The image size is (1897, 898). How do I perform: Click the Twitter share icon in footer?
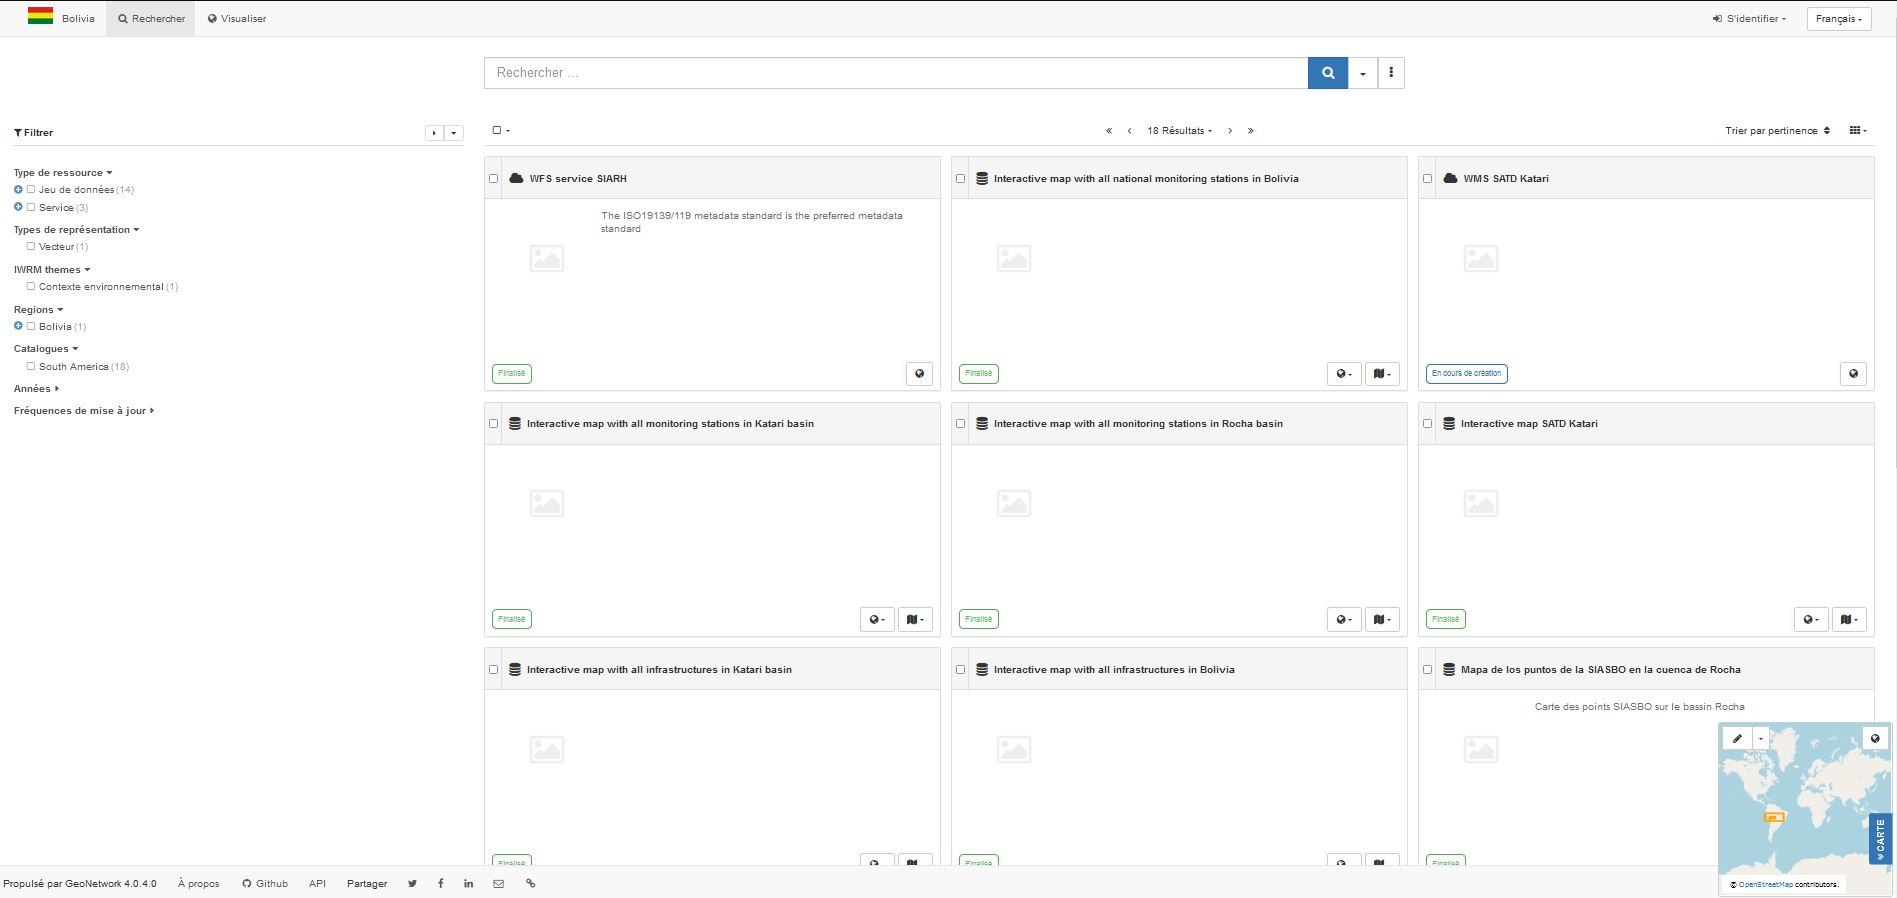tap(412, 884)
